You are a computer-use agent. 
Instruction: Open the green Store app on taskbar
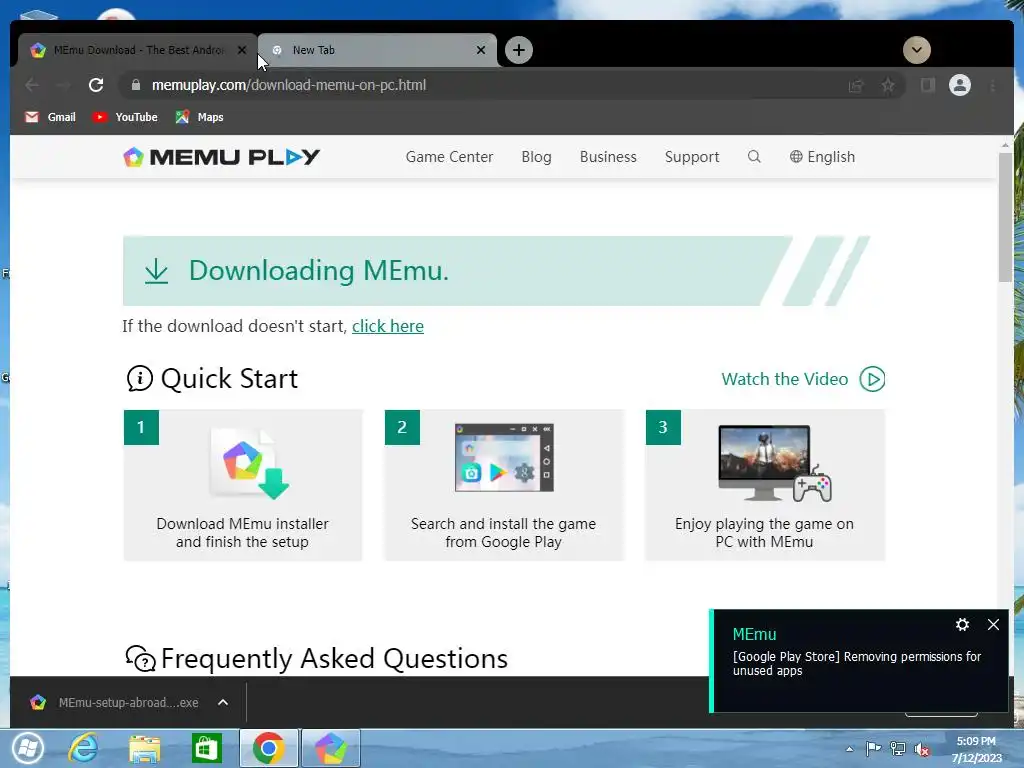click(206, 748)
